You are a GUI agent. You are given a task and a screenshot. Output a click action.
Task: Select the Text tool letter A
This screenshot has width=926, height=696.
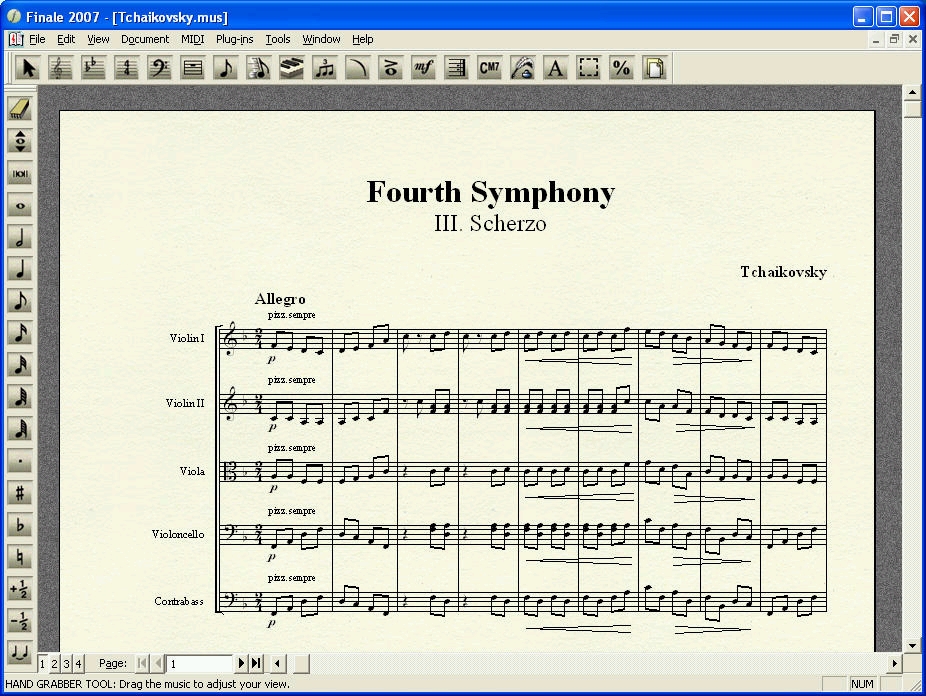556,68
